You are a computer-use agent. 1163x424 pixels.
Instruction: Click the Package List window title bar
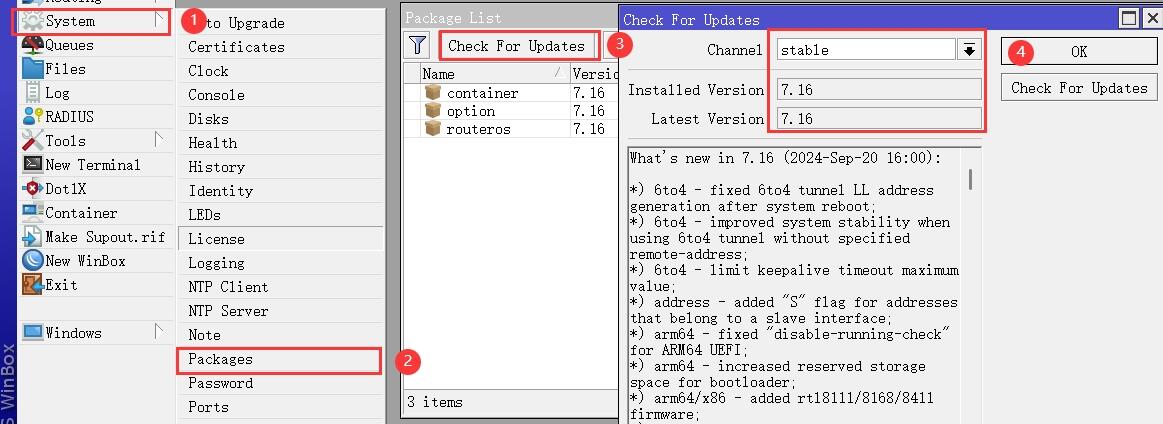tap(509, 17)
